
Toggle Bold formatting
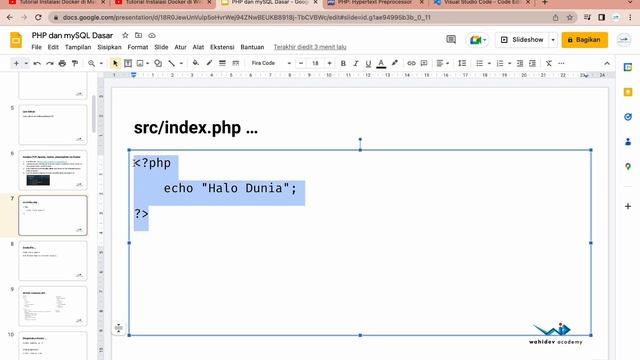343,63
